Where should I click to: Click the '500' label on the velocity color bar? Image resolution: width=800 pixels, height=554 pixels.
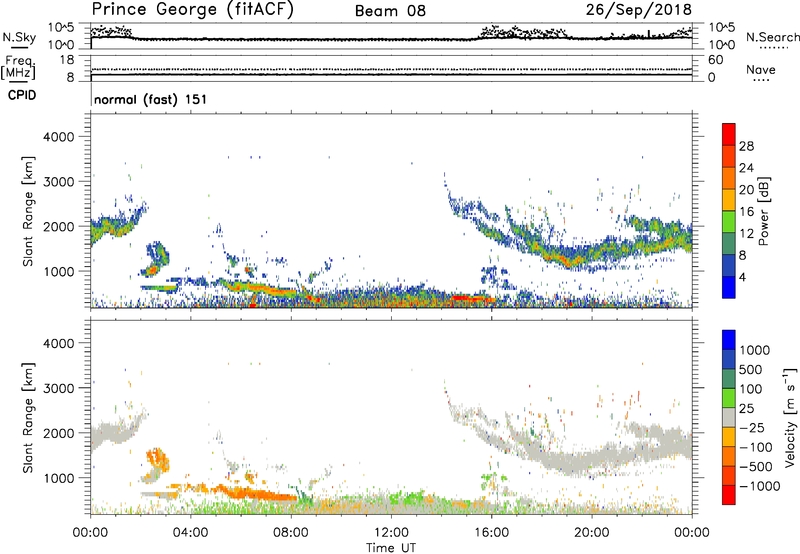pos(751,369)
